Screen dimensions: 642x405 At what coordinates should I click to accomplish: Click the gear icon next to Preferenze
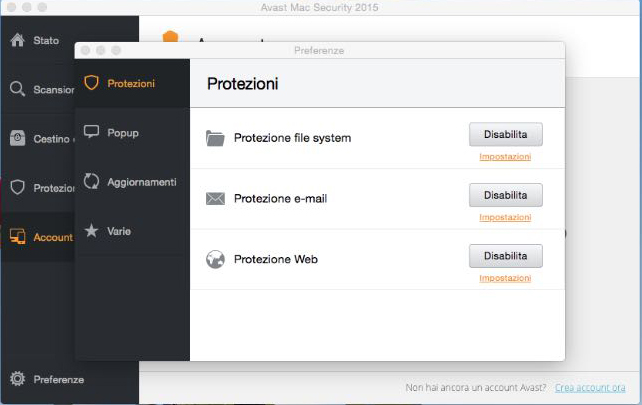[x=17, y=379]
